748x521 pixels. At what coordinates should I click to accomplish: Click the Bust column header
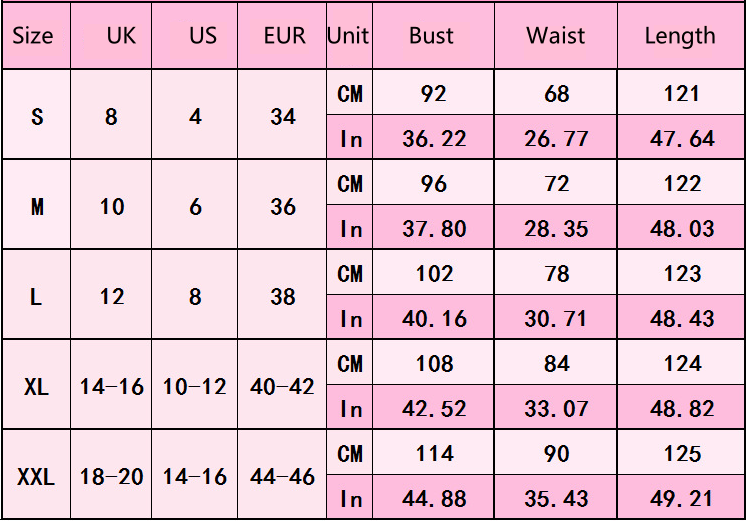tap(432, 36)
